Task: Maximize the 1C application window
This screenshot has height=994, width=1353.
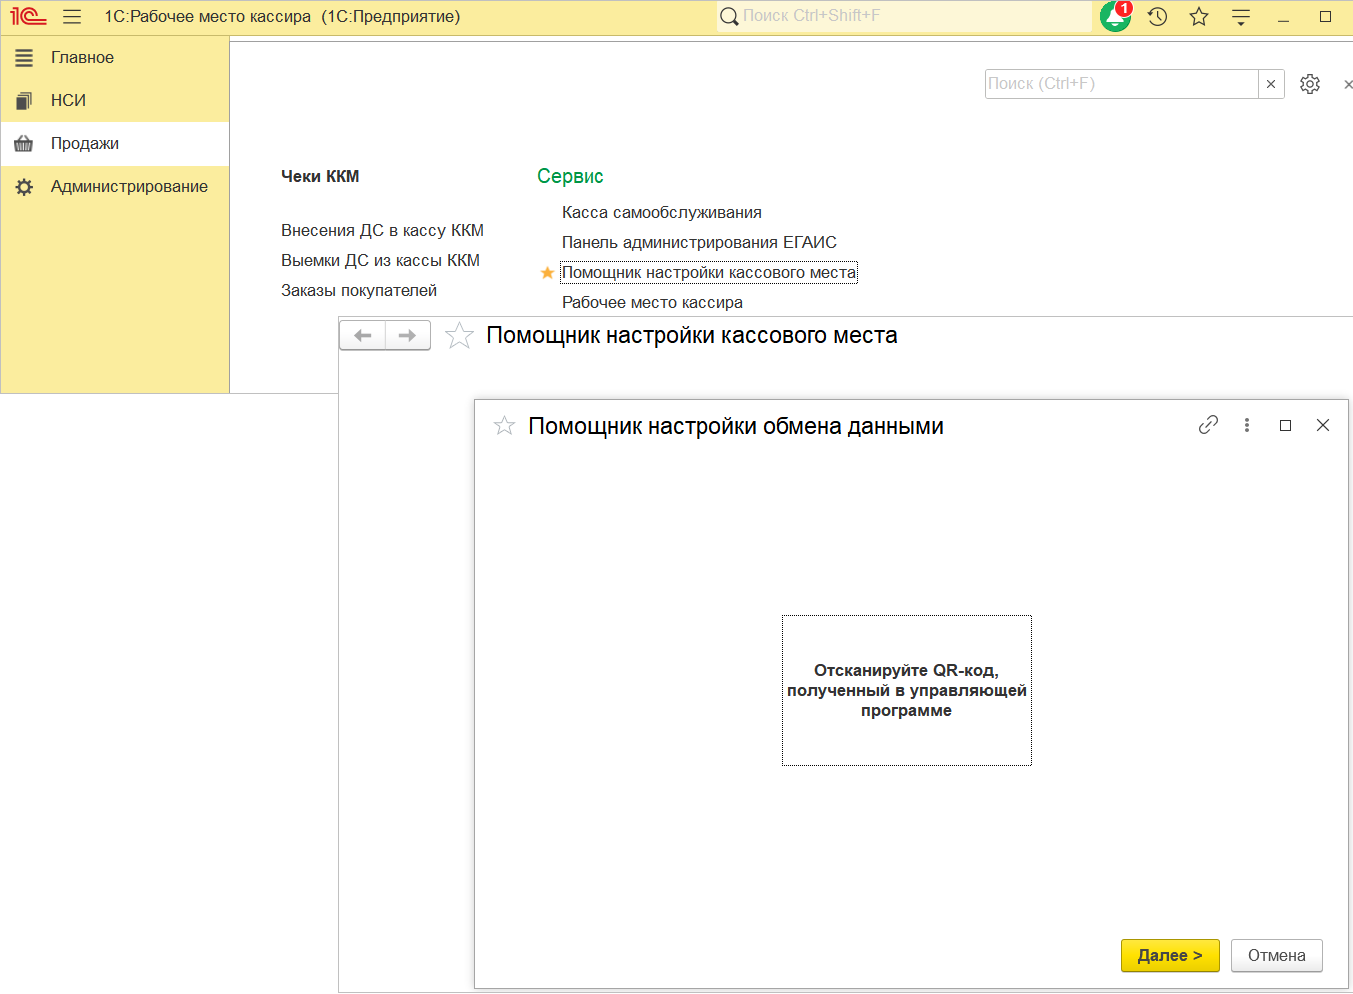Action: click(1325, 17)
